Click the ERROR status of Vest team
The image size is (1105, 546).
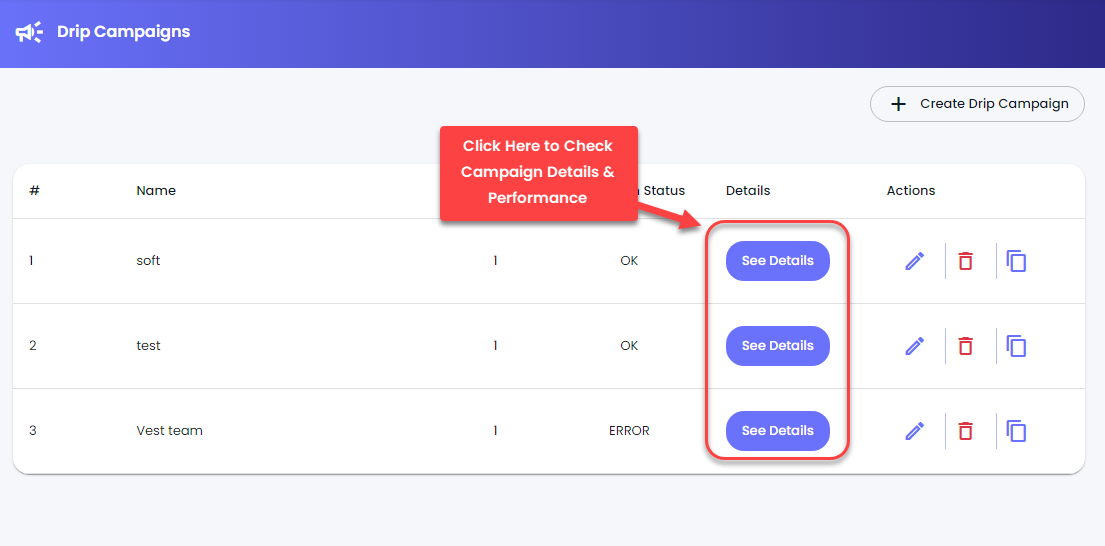coord(629,430)
